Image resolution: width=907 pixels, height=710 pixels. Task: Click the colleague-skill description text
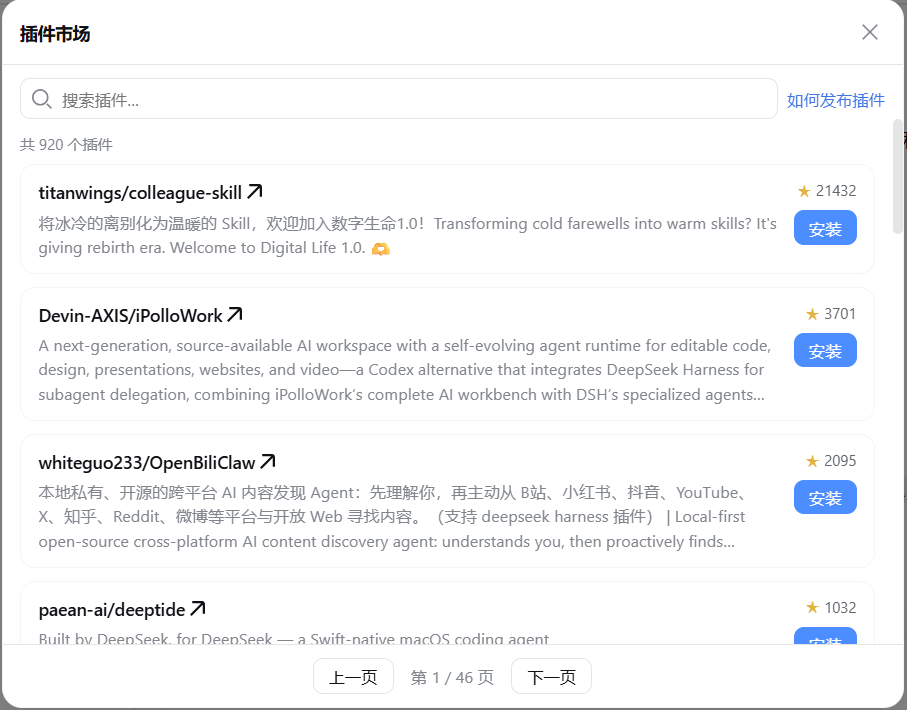407,236
